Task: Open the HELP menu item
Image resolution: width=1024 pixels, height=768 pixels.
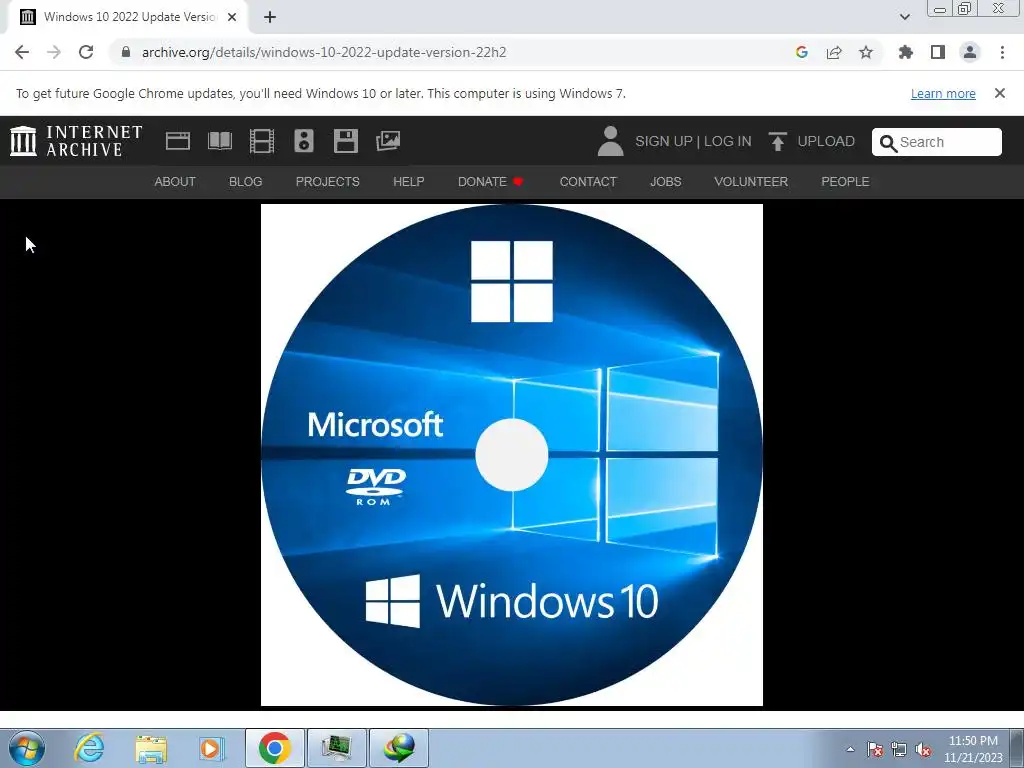Action: [x=409, y=182]
